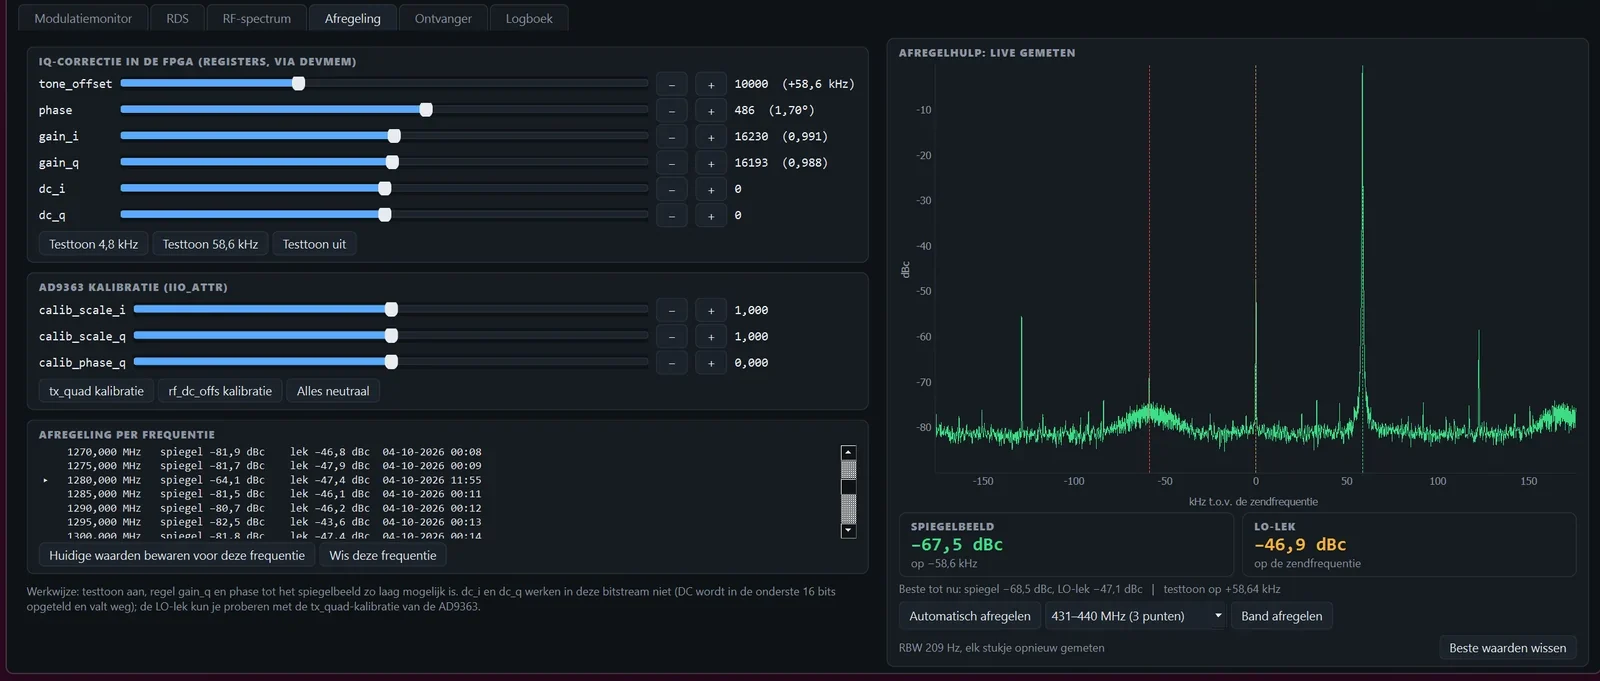This screenshot has width=1600, height=681.
Task: Click the phase slider handle
Action: coord(426,110)
